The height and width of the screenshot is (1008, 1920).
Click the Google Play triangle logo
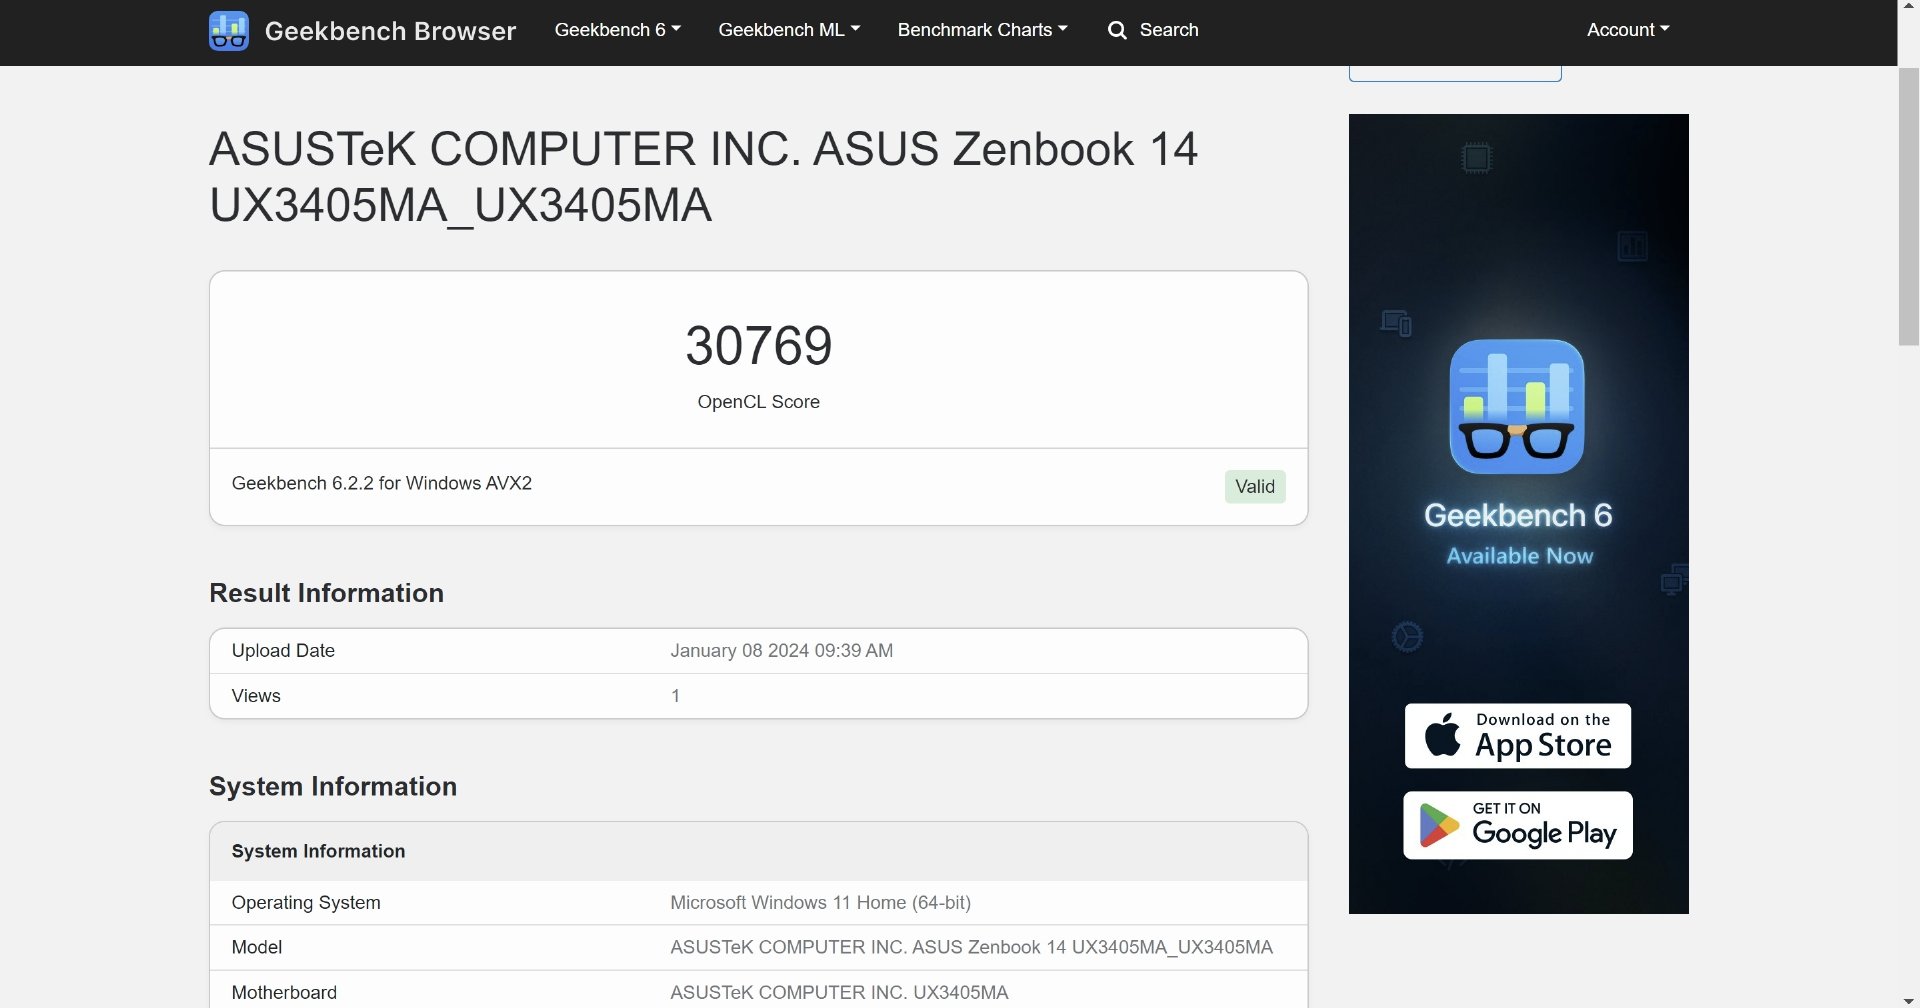pyautogui.click(x=1439, y=826)
